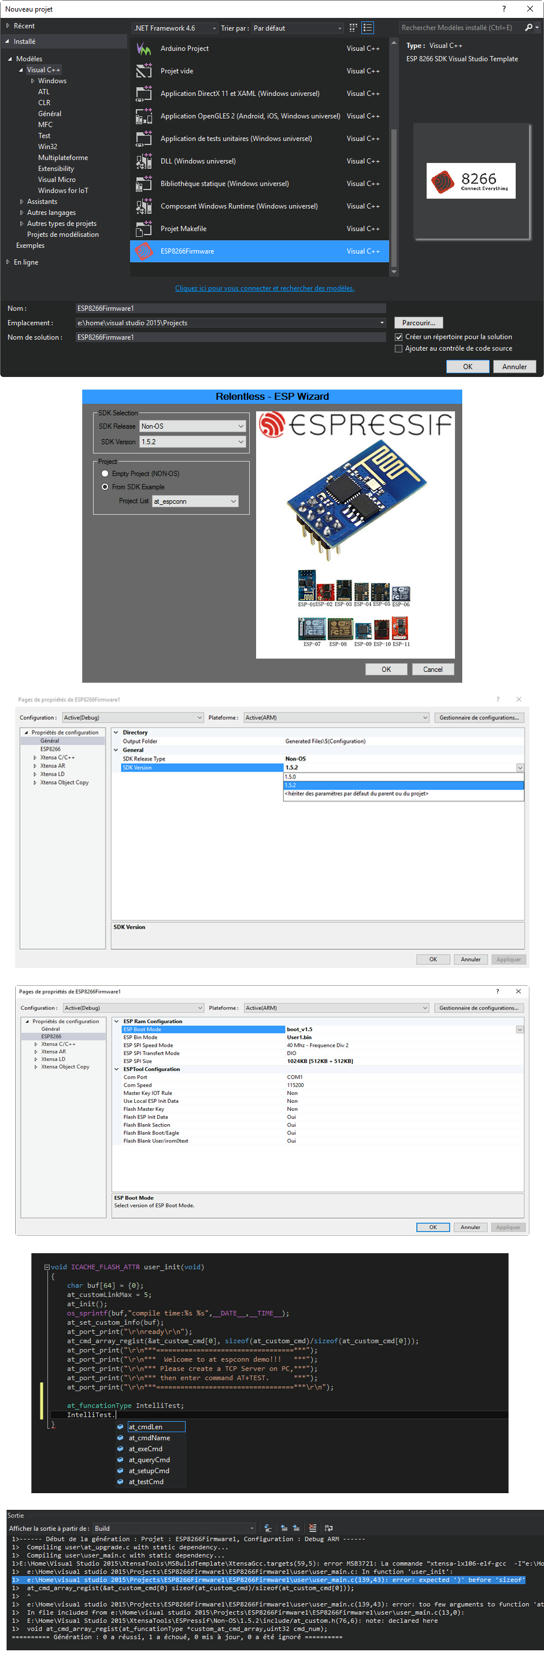544x1680 pixels.
Task: Click the Parcourir... button
Action: tap(418, 323)
